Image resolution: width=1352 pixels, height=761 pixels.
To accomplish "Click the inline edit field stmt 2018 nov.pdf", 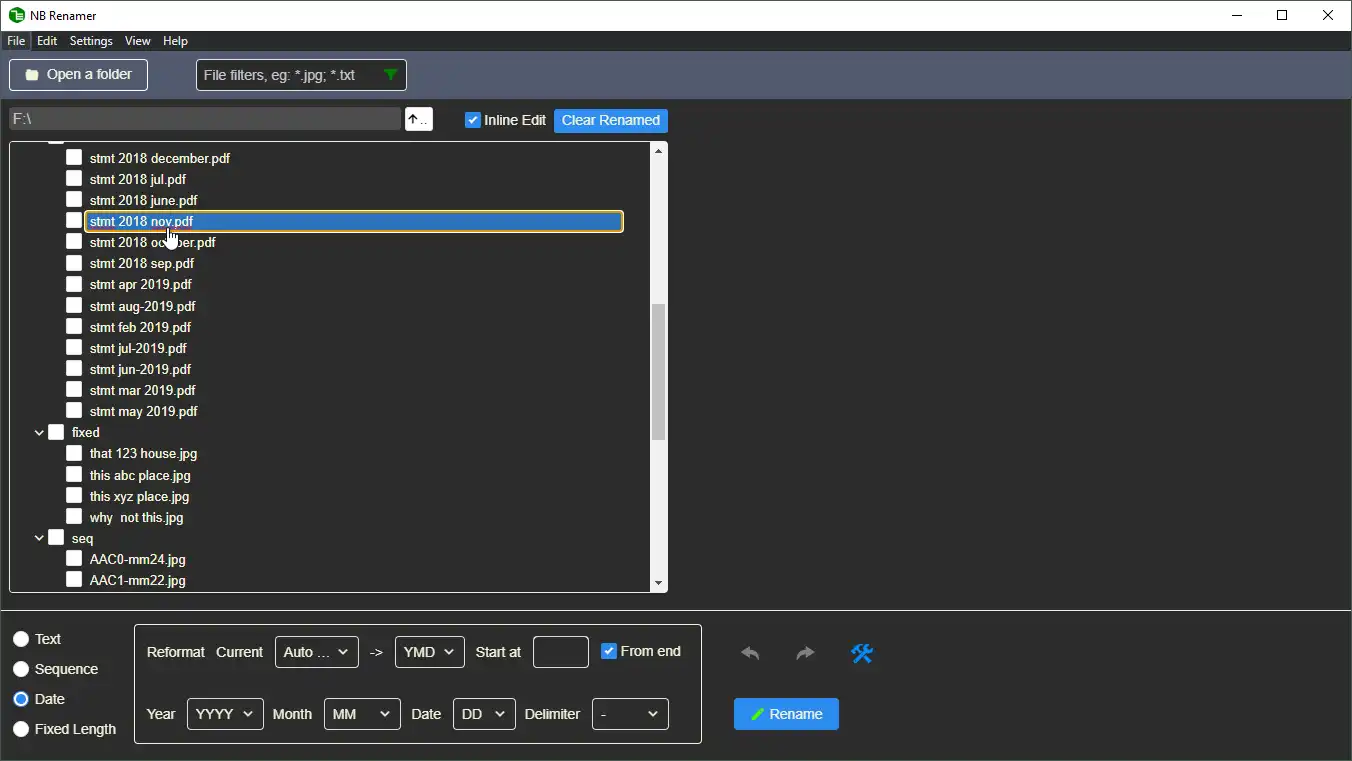I will coord(354,221).
